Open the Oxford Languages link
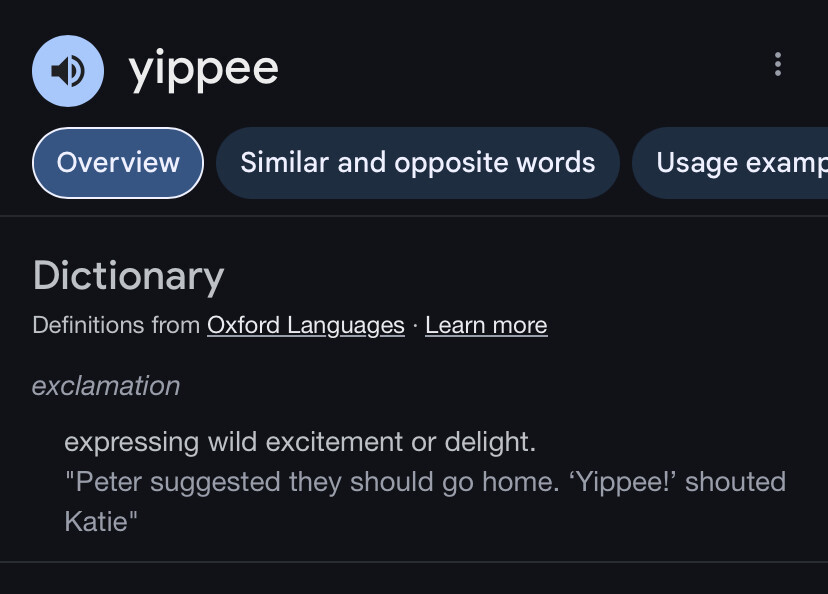 (x=306, y=325)
